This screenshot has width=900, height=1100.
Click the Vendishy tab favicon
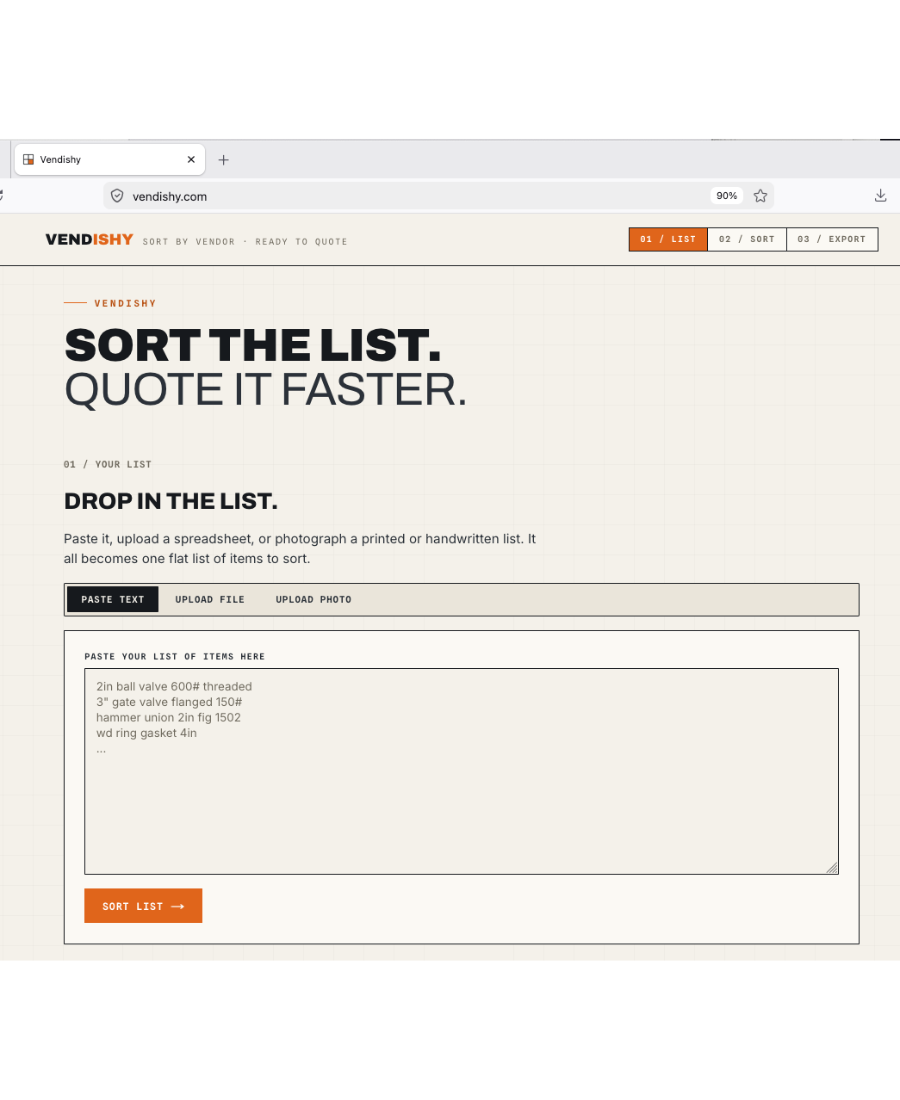tap(29, 160)
